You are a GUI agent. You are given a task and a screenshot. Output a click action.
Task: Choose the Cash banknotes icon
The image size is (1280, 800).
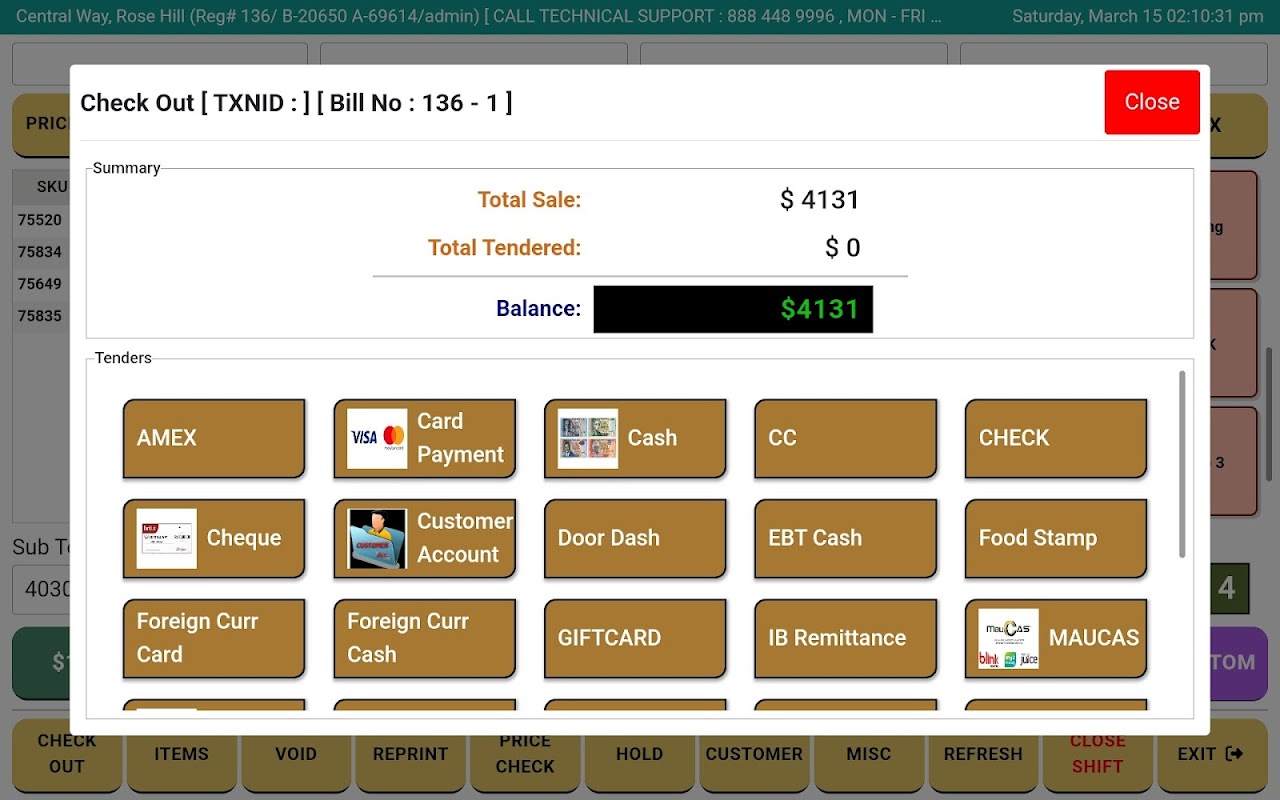point(588,438)
